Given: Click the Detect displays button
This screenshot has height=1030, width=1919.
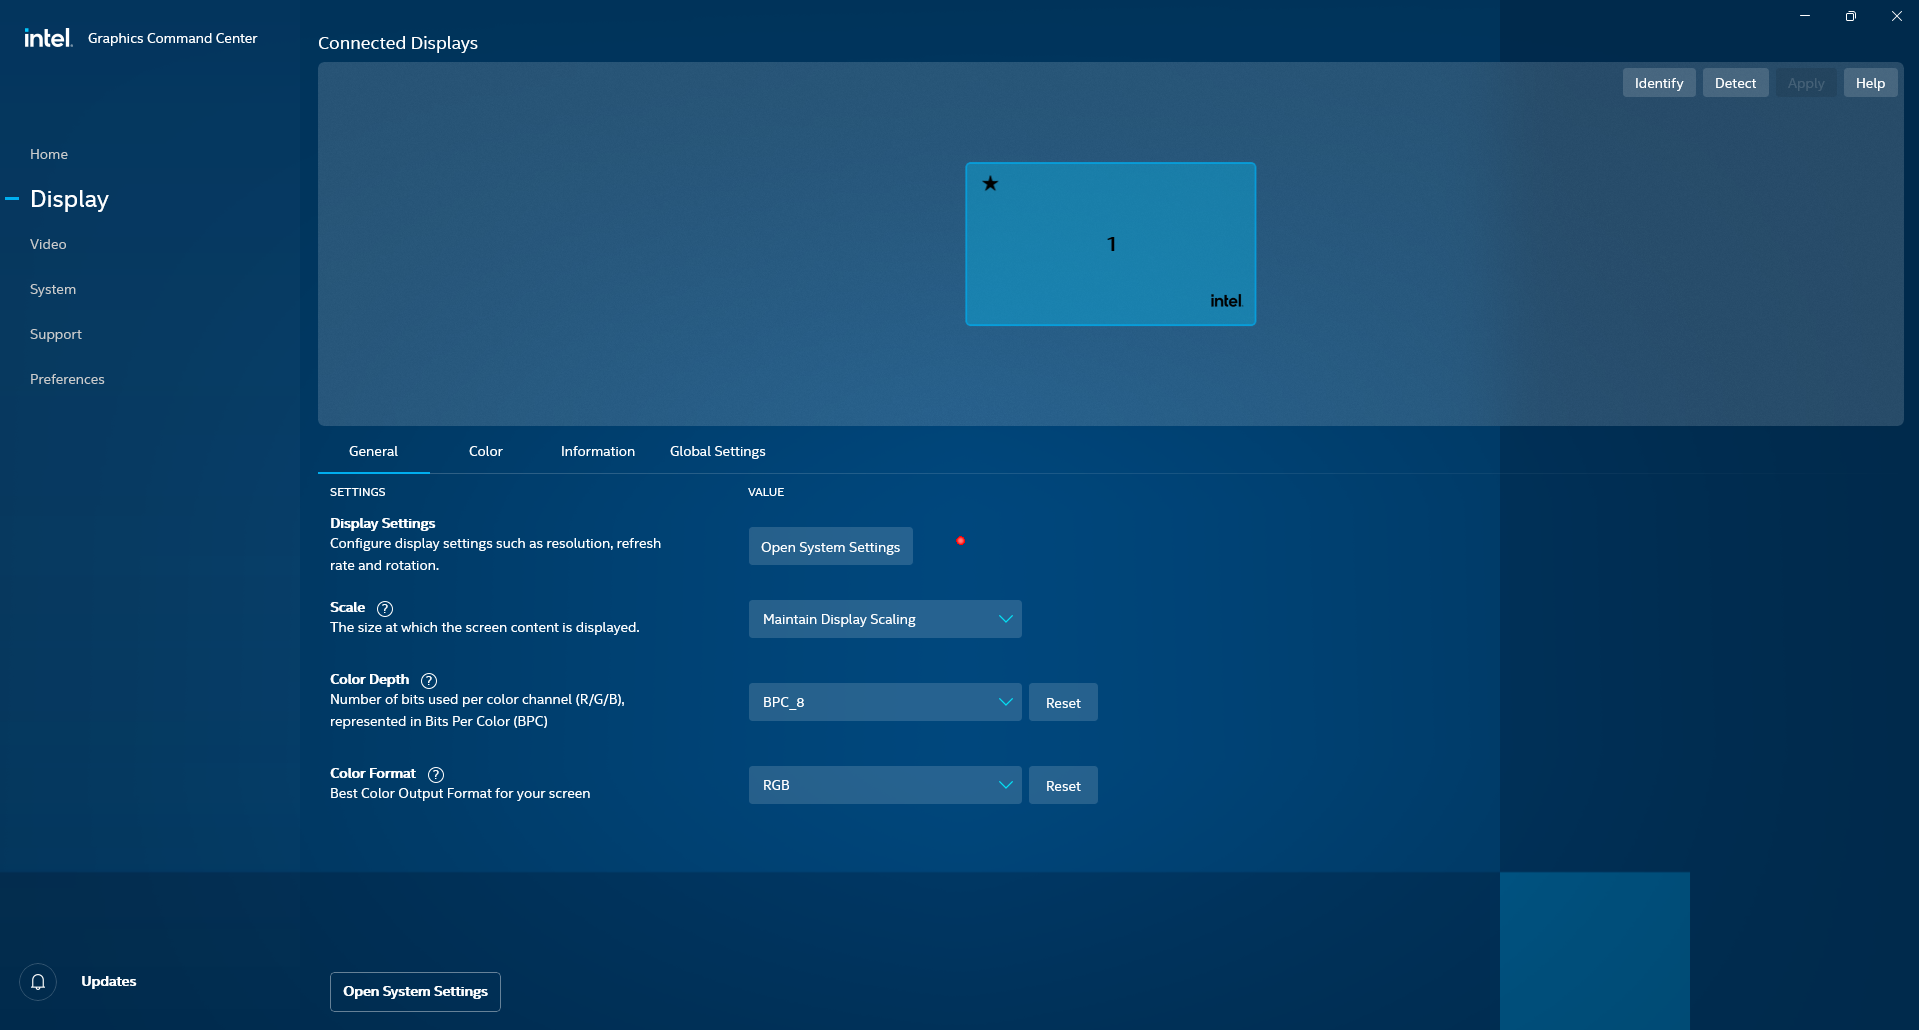Looking at the screenshot, I should tap(1735, 83).
